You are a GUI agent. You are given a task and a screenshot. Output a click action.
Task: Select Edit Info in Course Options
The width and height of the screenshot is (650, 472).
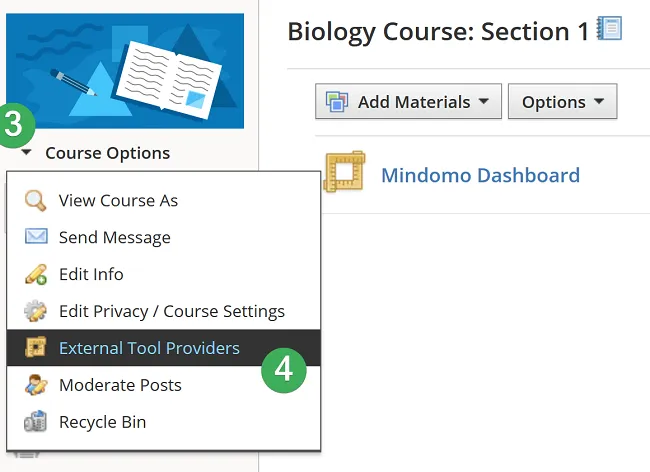[91, 274]
